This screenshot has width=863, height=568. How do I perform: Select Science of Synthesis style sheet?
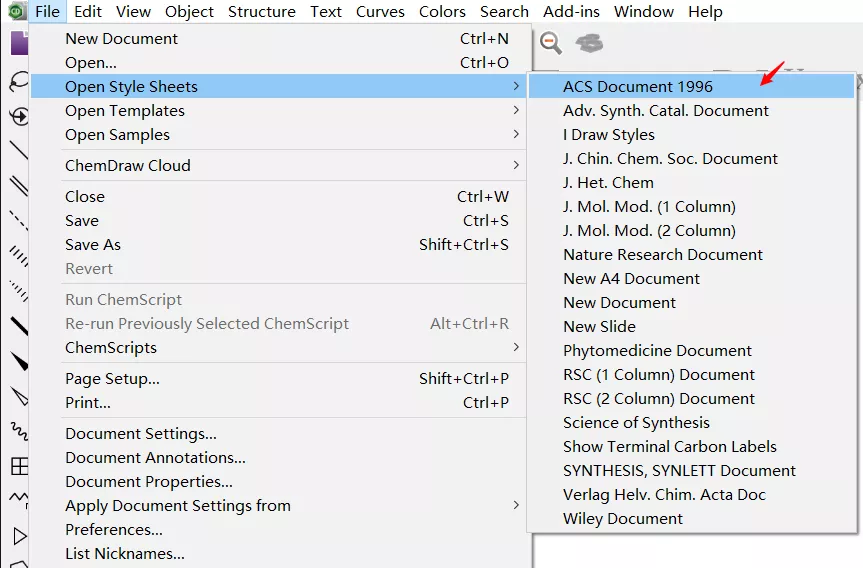pyautogui.click(x=691, y=423)
